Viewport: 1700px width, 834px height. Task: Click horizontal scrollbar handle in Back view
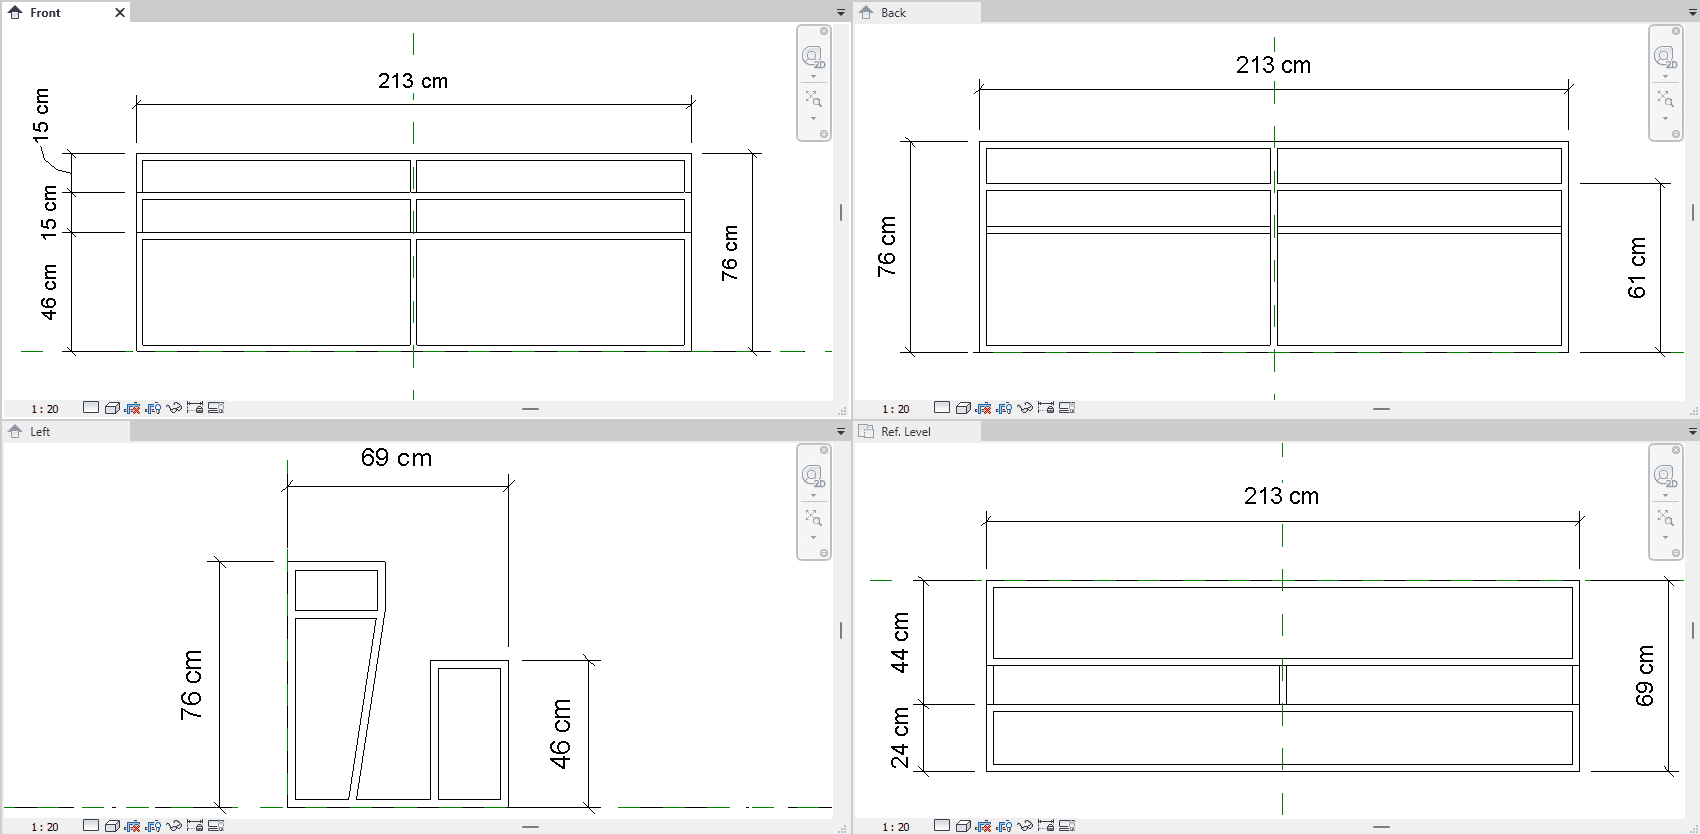coord(1381,409)
